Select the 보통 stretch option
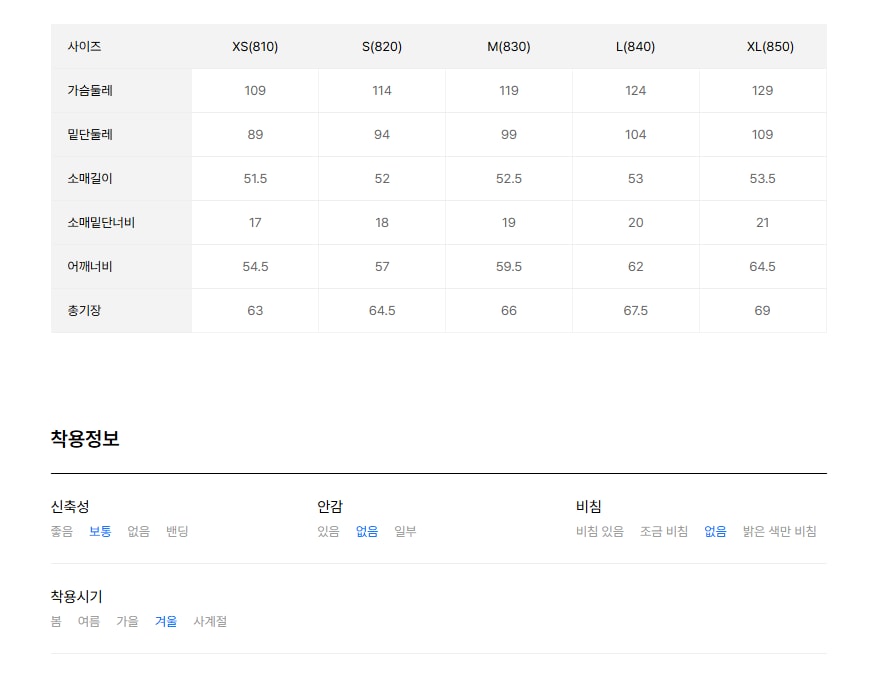 [x=100, y=531]
